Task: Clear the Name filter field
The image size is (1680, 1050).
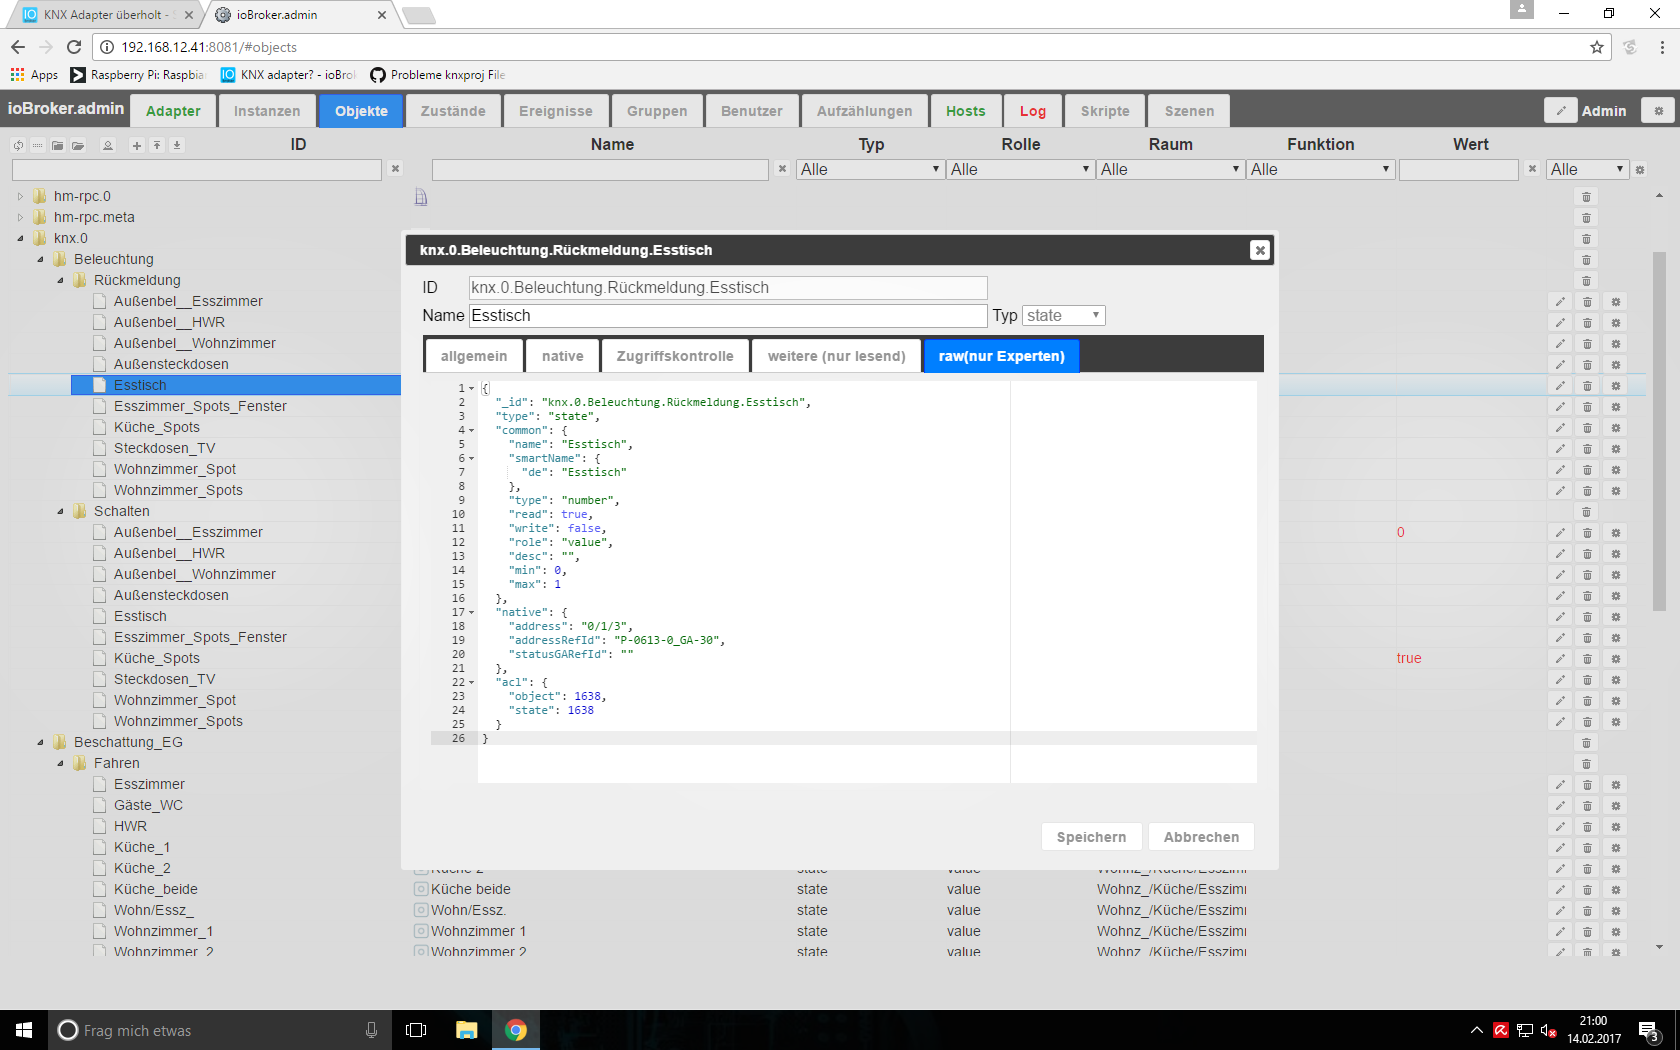Action: point(782,169)
